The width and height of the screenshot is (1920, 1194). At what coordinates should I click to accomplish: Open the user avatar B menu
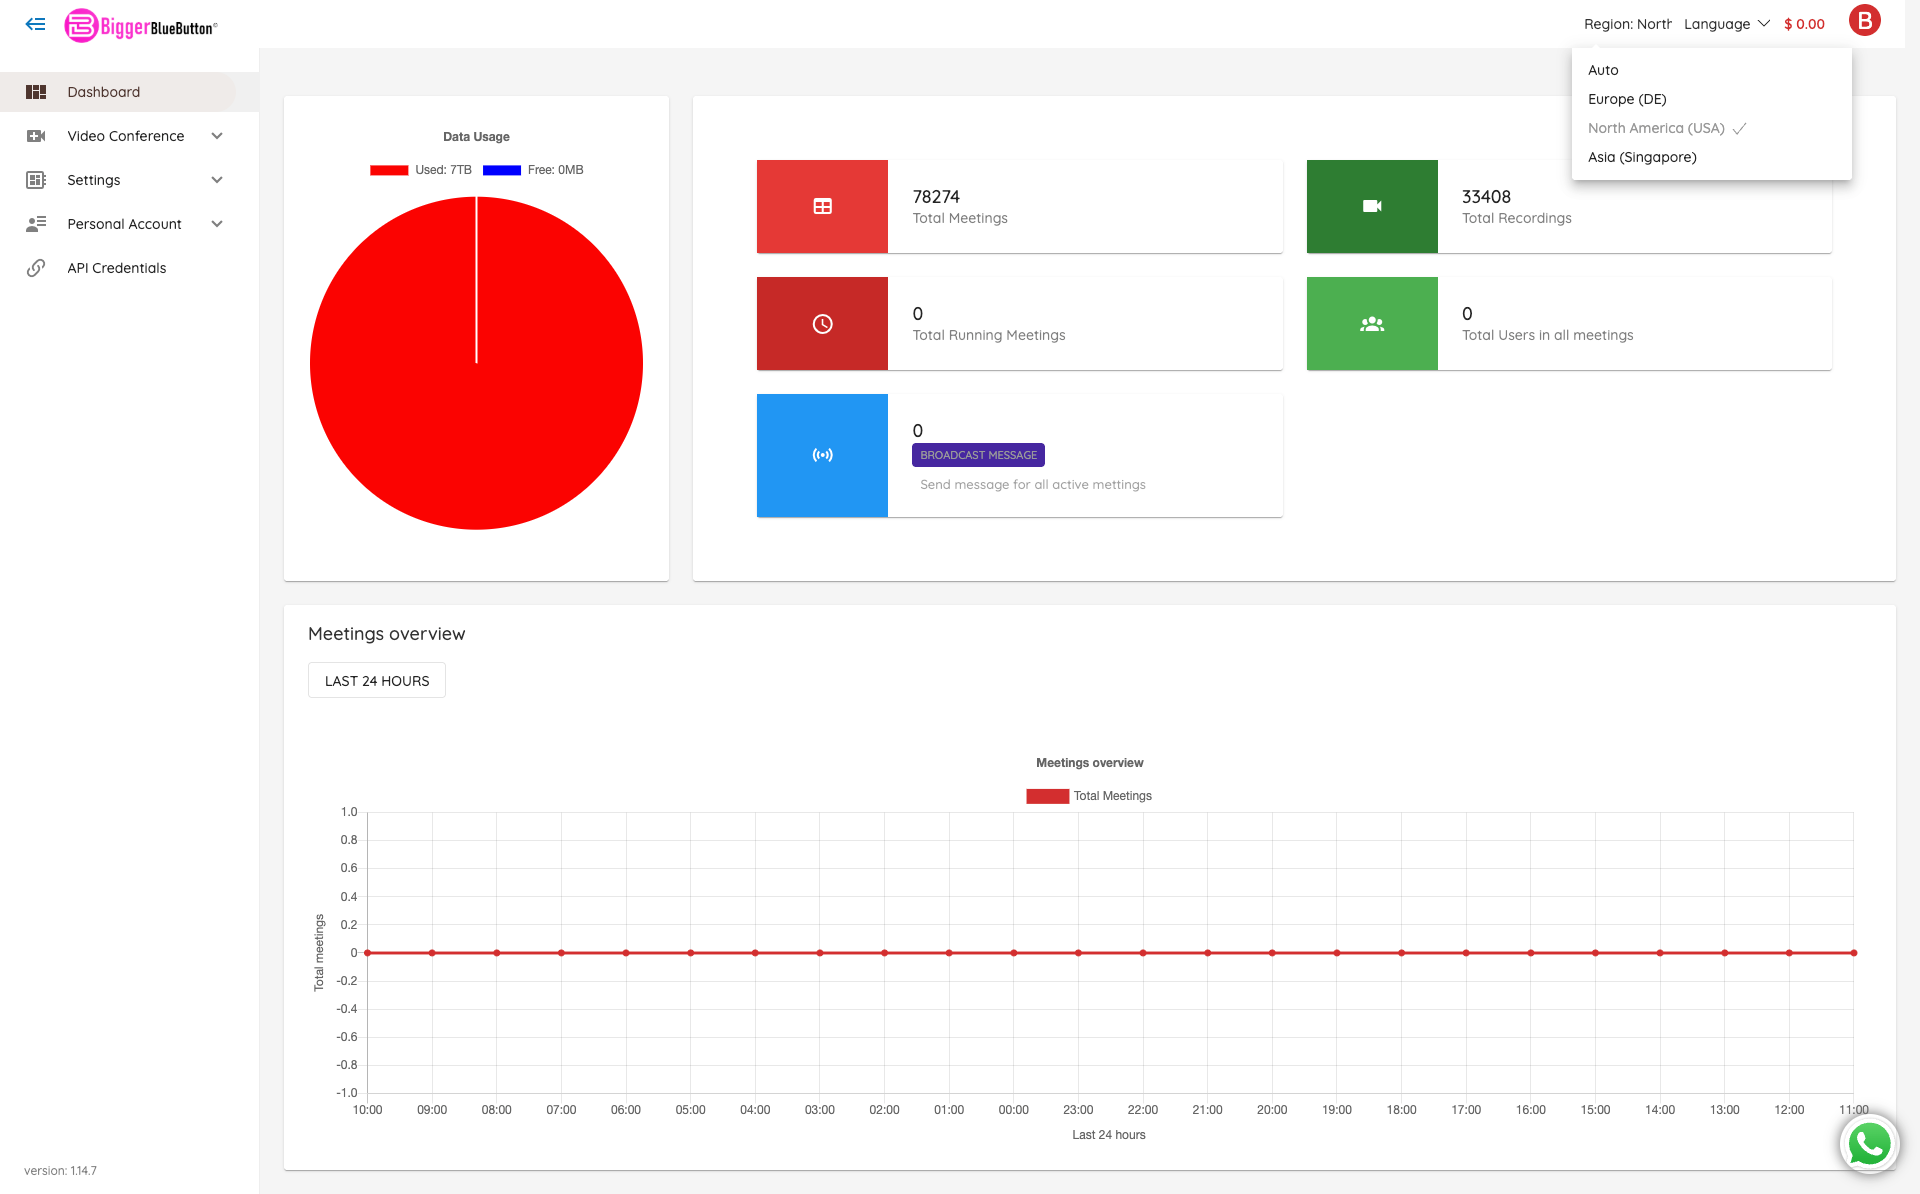(x=1864, y=20)
